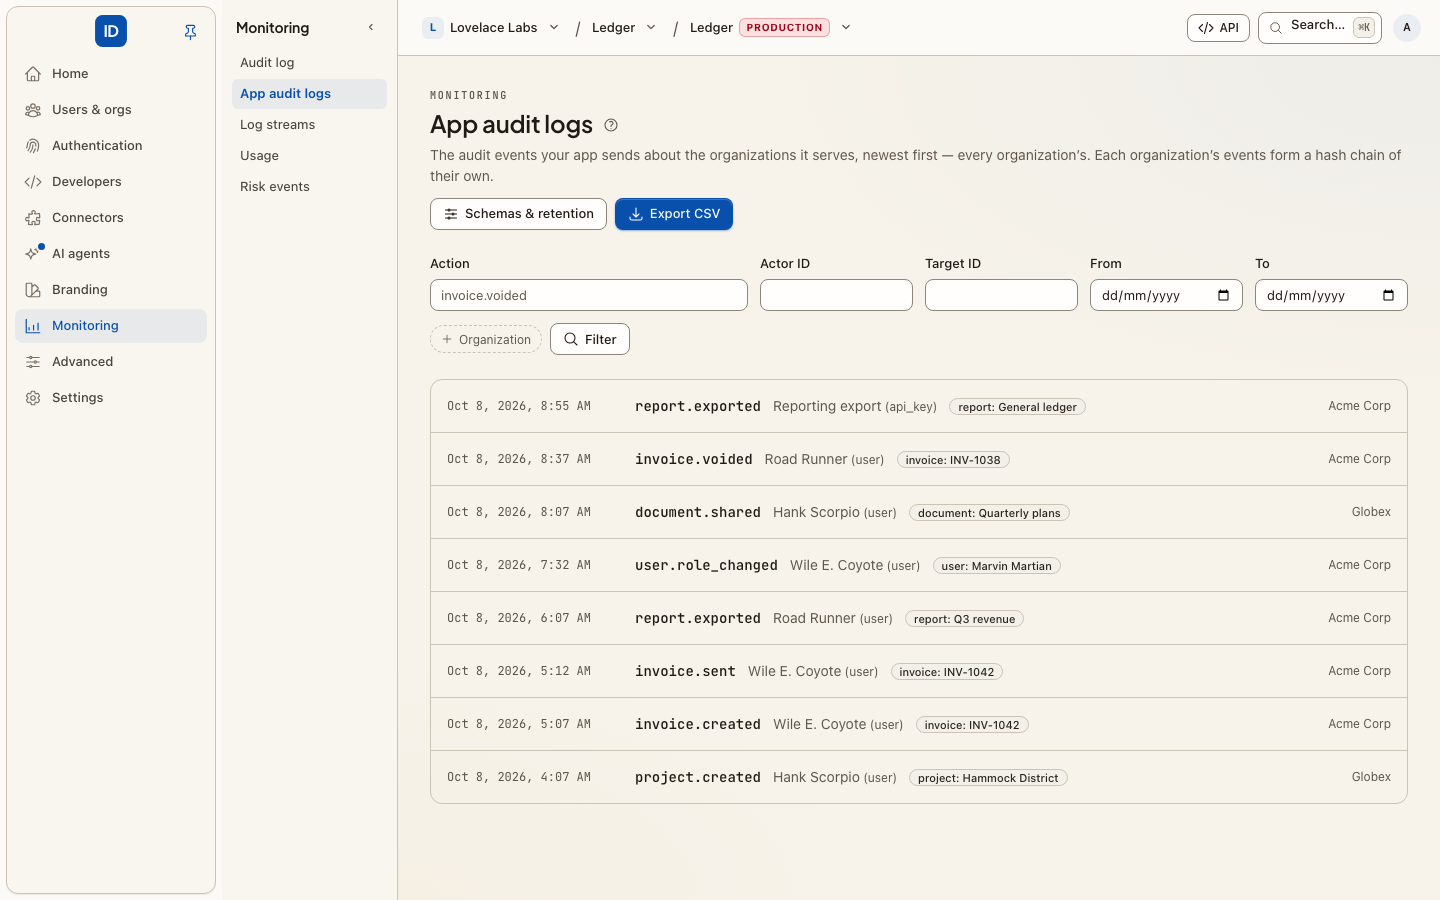Select the report: General ledger tag

click(1017, 407)
